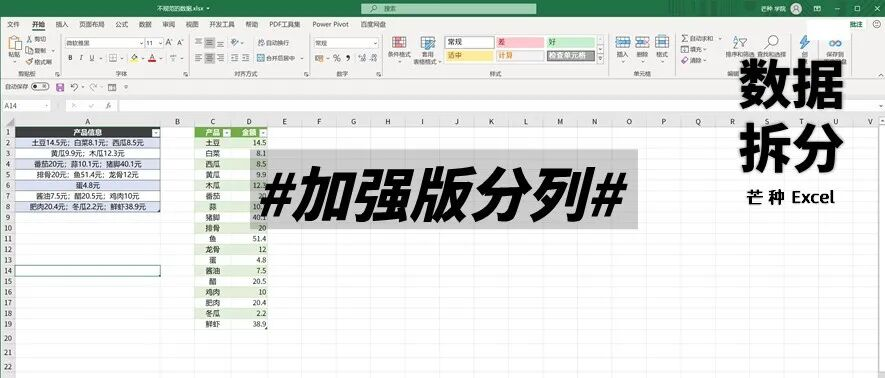Increase the cell indent
Image resolution: width=885 pixels, height=378 pixels.
(247, 58)
